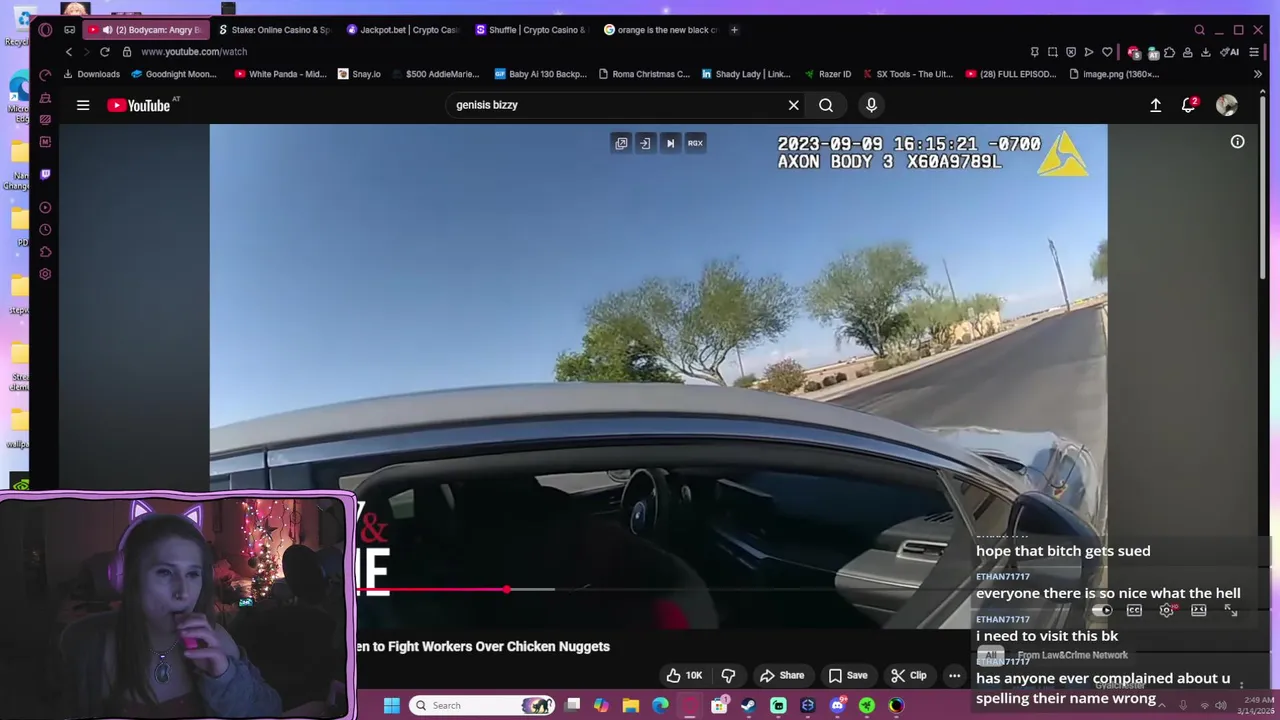Toggle the autoplay switch in the player

pos(1101,610)
